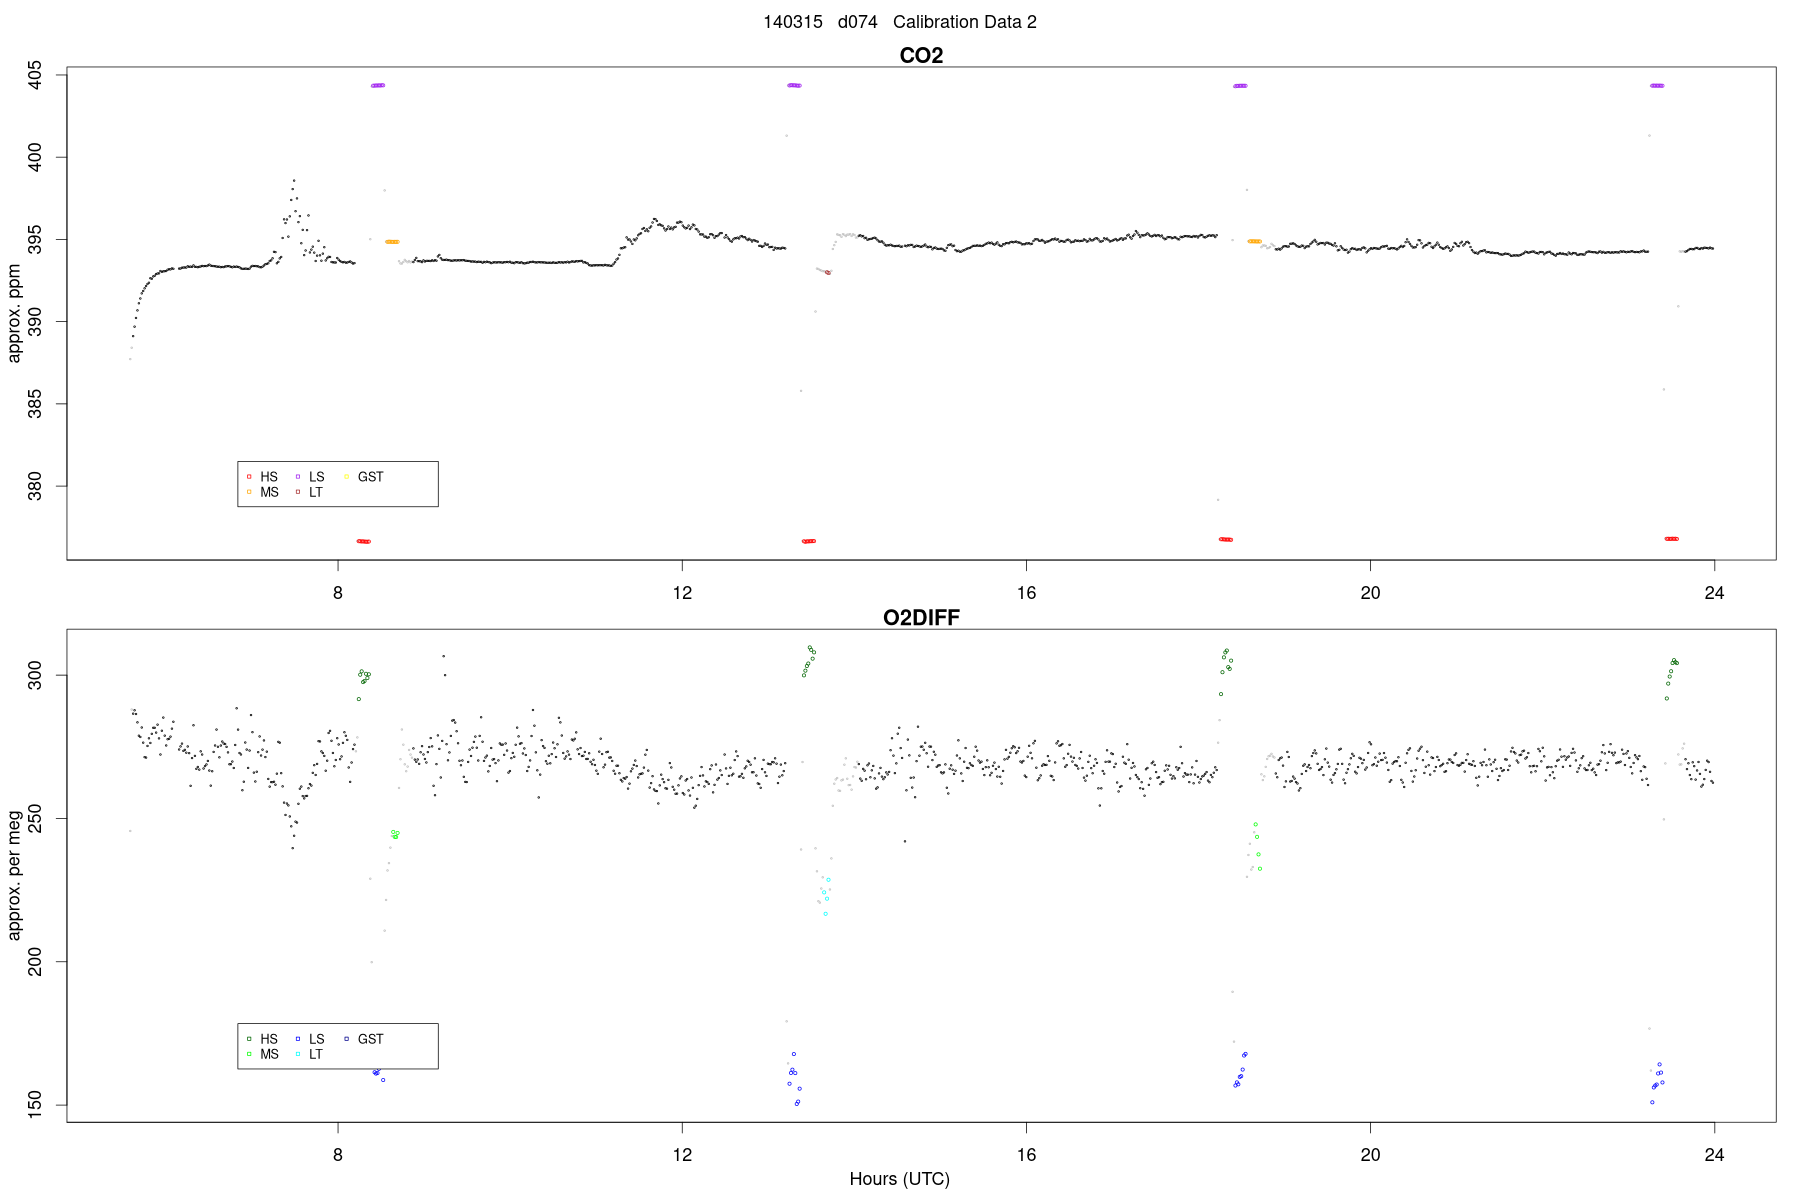Click the O2DIFF plot title

(x=921, y=618)
